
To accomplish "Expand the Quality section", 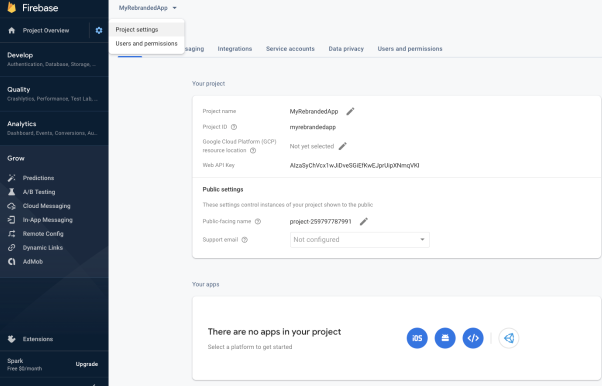I will click(x=54, y=94).
